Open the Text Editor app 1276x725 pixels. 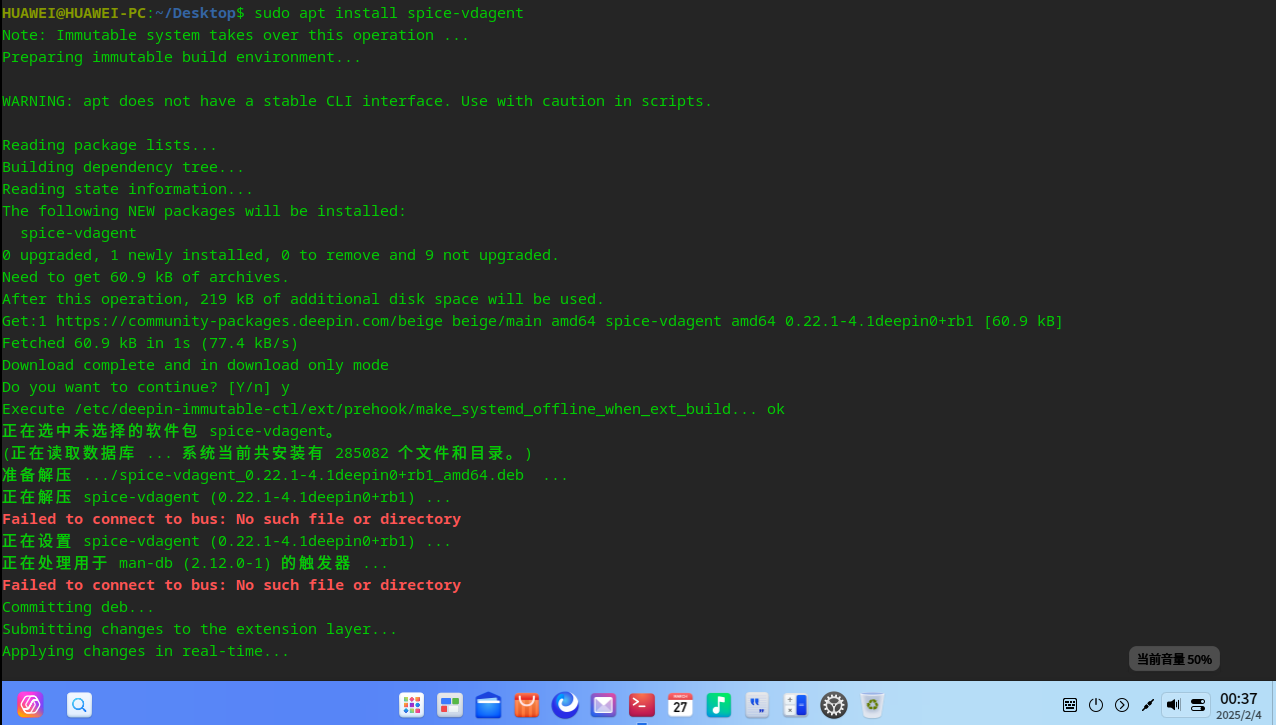tap(757, 705)
